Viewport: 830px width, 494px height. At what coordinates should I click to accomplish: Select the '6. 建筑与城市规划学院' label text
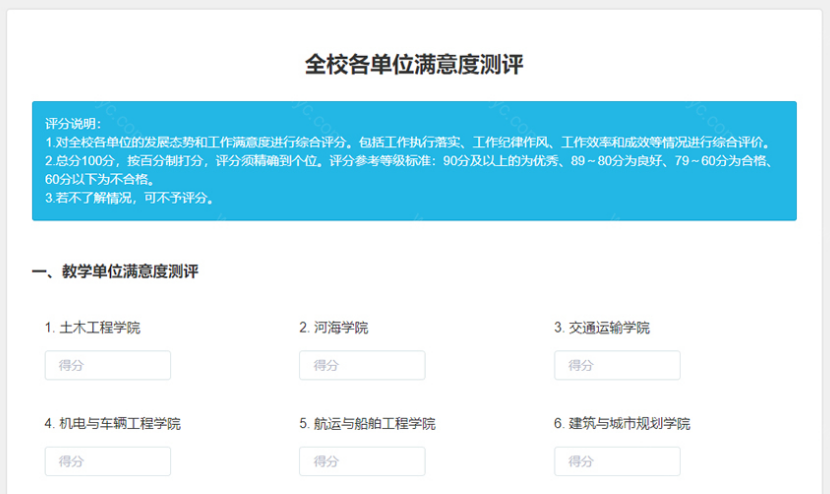tap(622, 423)
